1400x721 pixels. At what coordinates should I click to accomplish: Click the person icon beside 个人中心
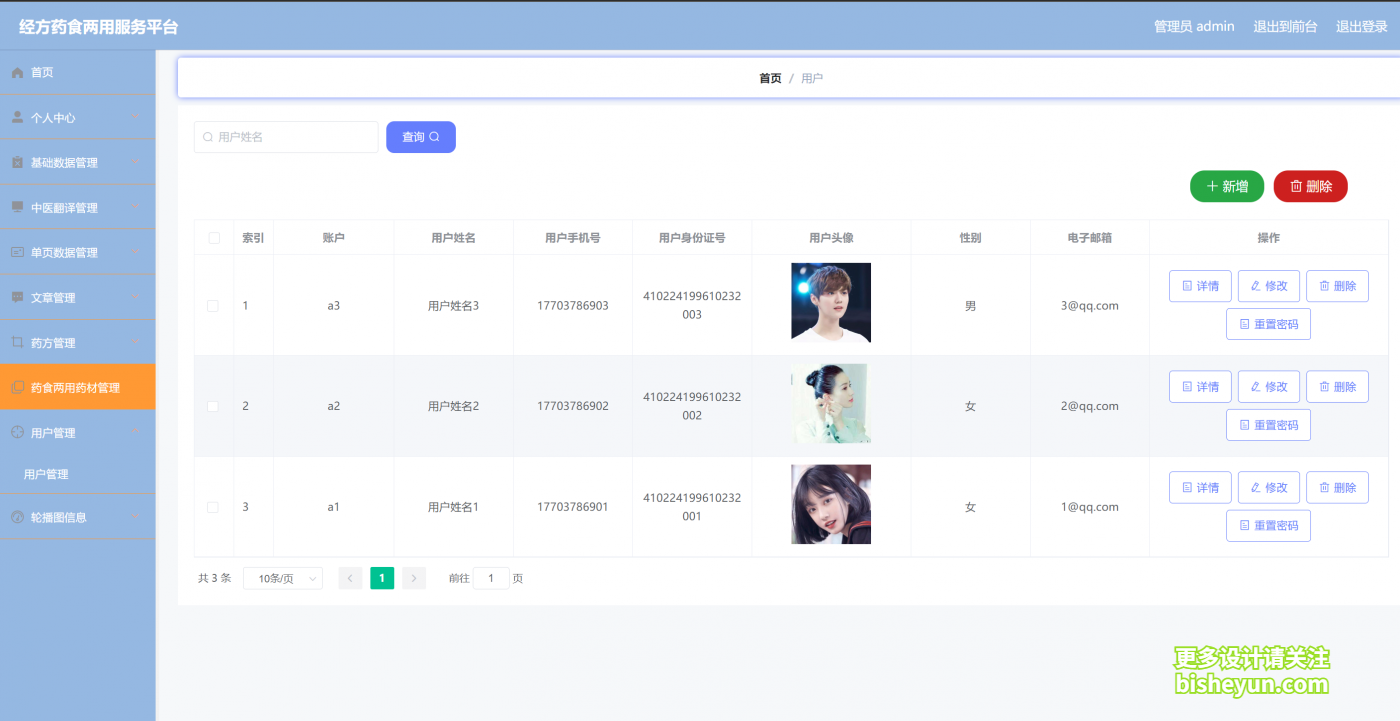pos(17,117)
